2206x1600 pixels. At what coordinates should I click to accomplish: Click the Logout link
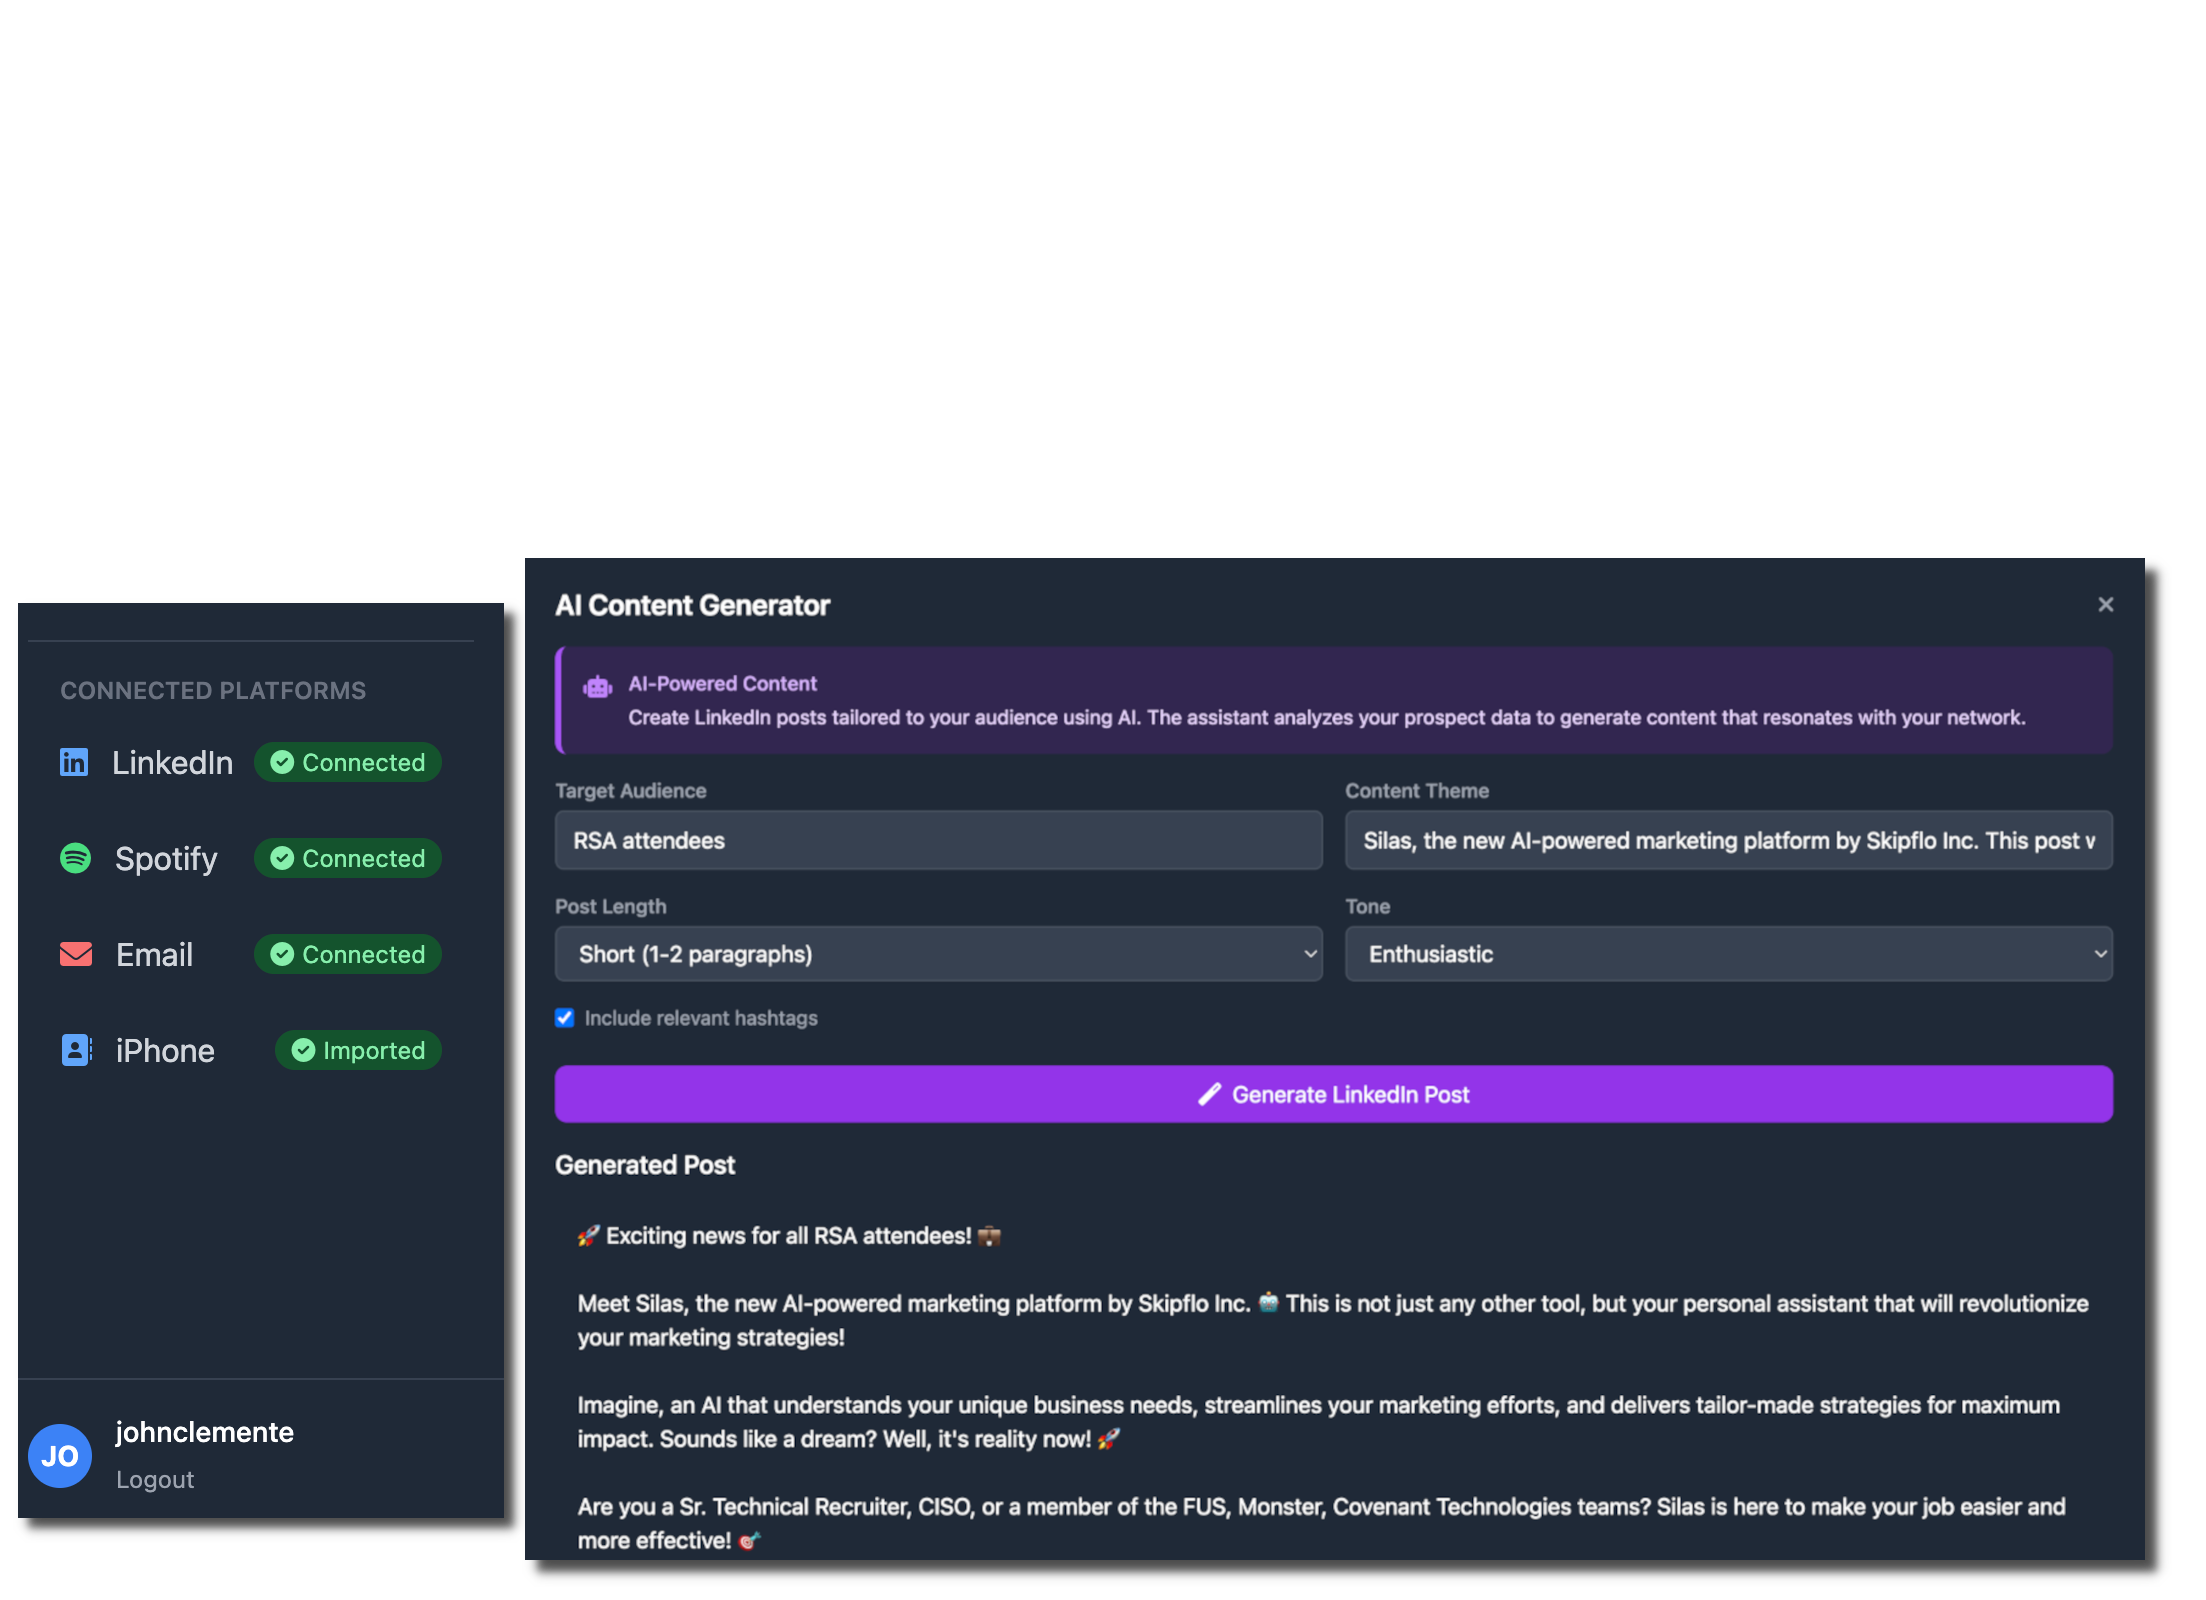155,1480
